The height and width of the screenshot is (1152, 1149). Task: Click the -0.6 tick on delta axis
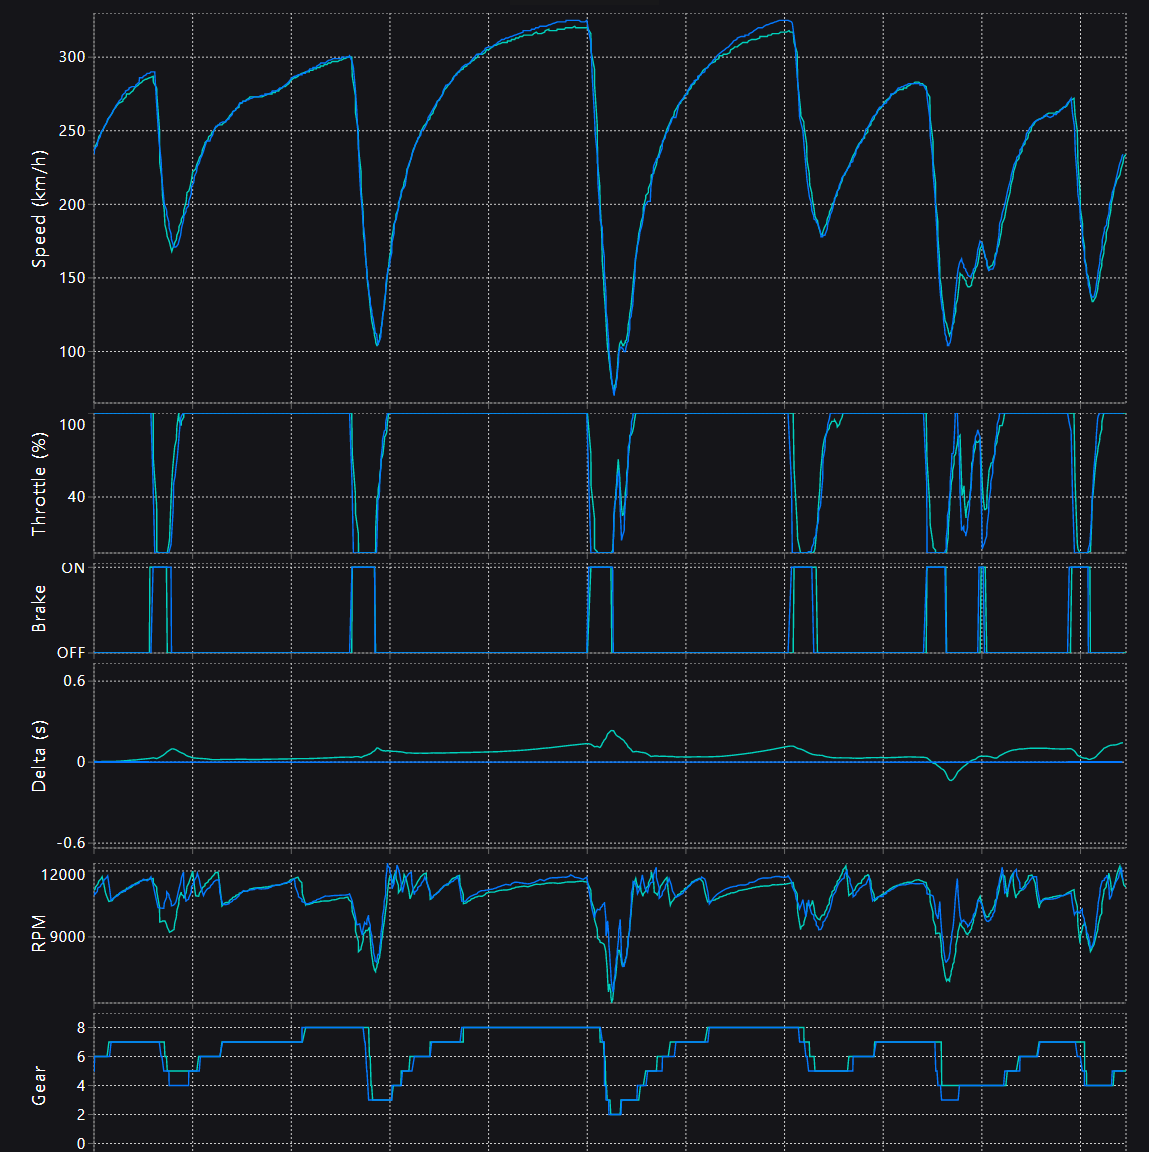tap(72, 843)
